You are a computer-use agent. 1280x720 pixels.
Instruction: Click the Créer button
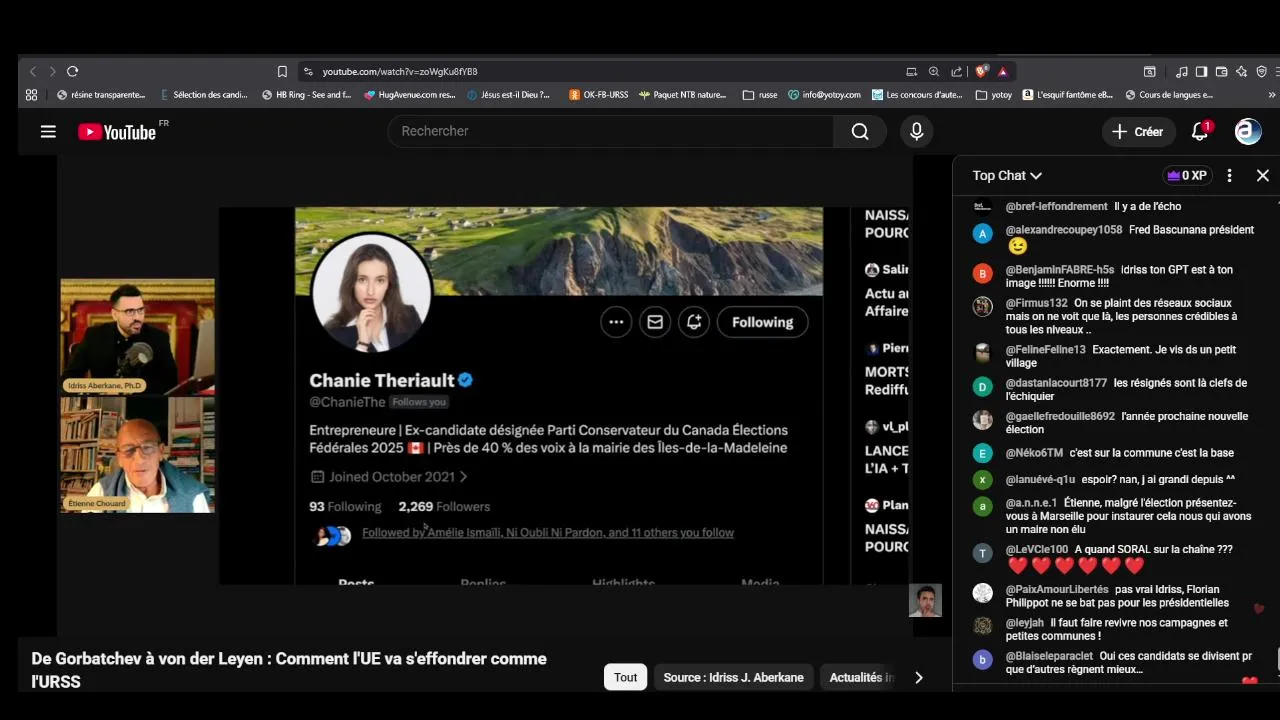pos(1138,131)
